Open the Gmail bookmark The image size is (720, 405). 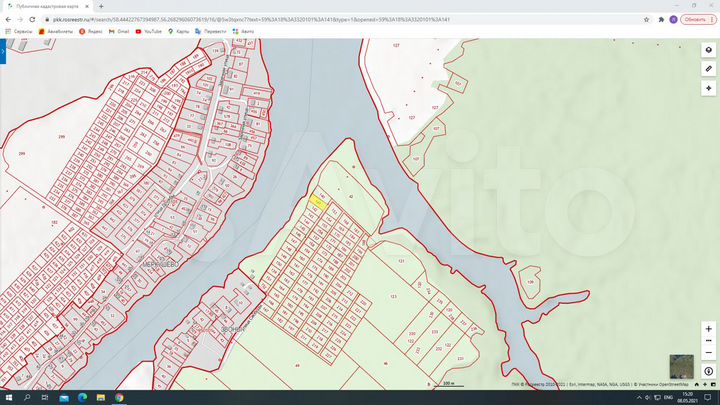coord(119,31)
